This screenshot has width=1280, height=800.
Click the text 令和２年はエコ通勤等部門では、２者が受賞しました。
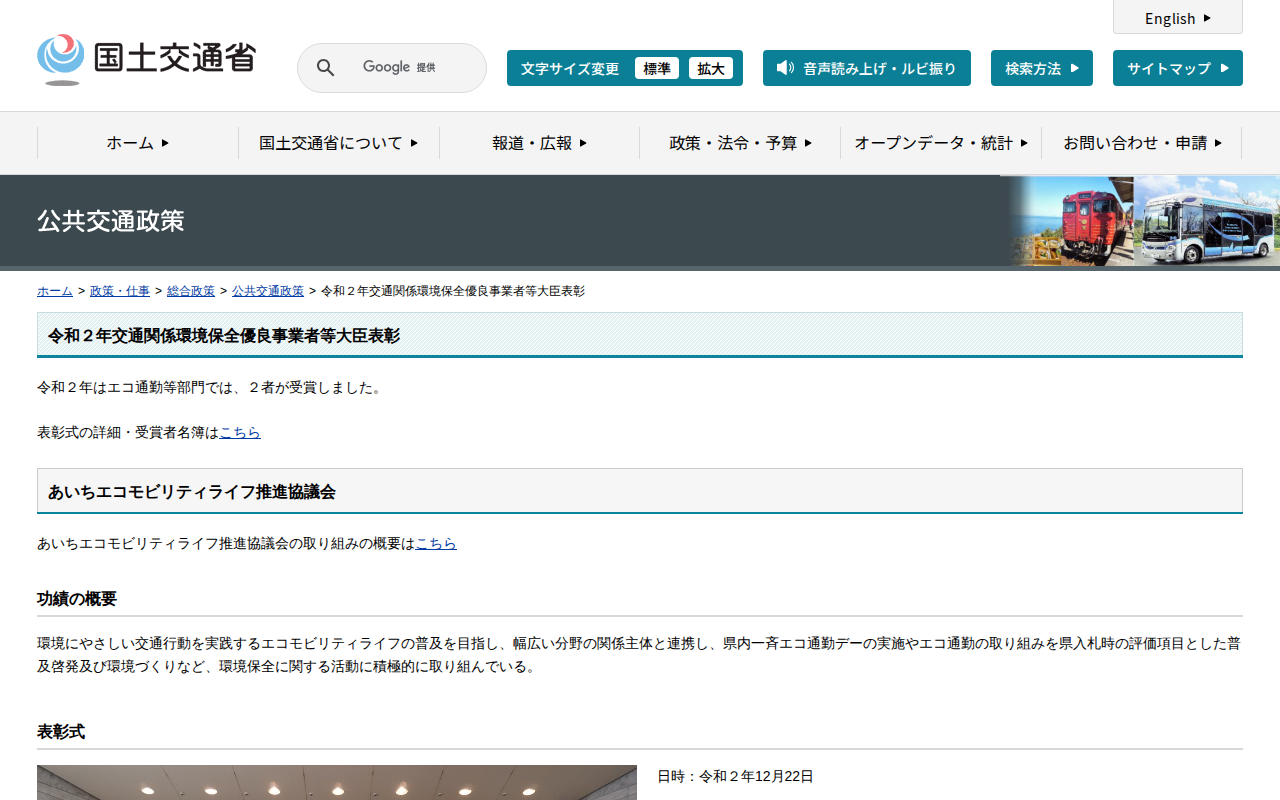pos(210,387)
